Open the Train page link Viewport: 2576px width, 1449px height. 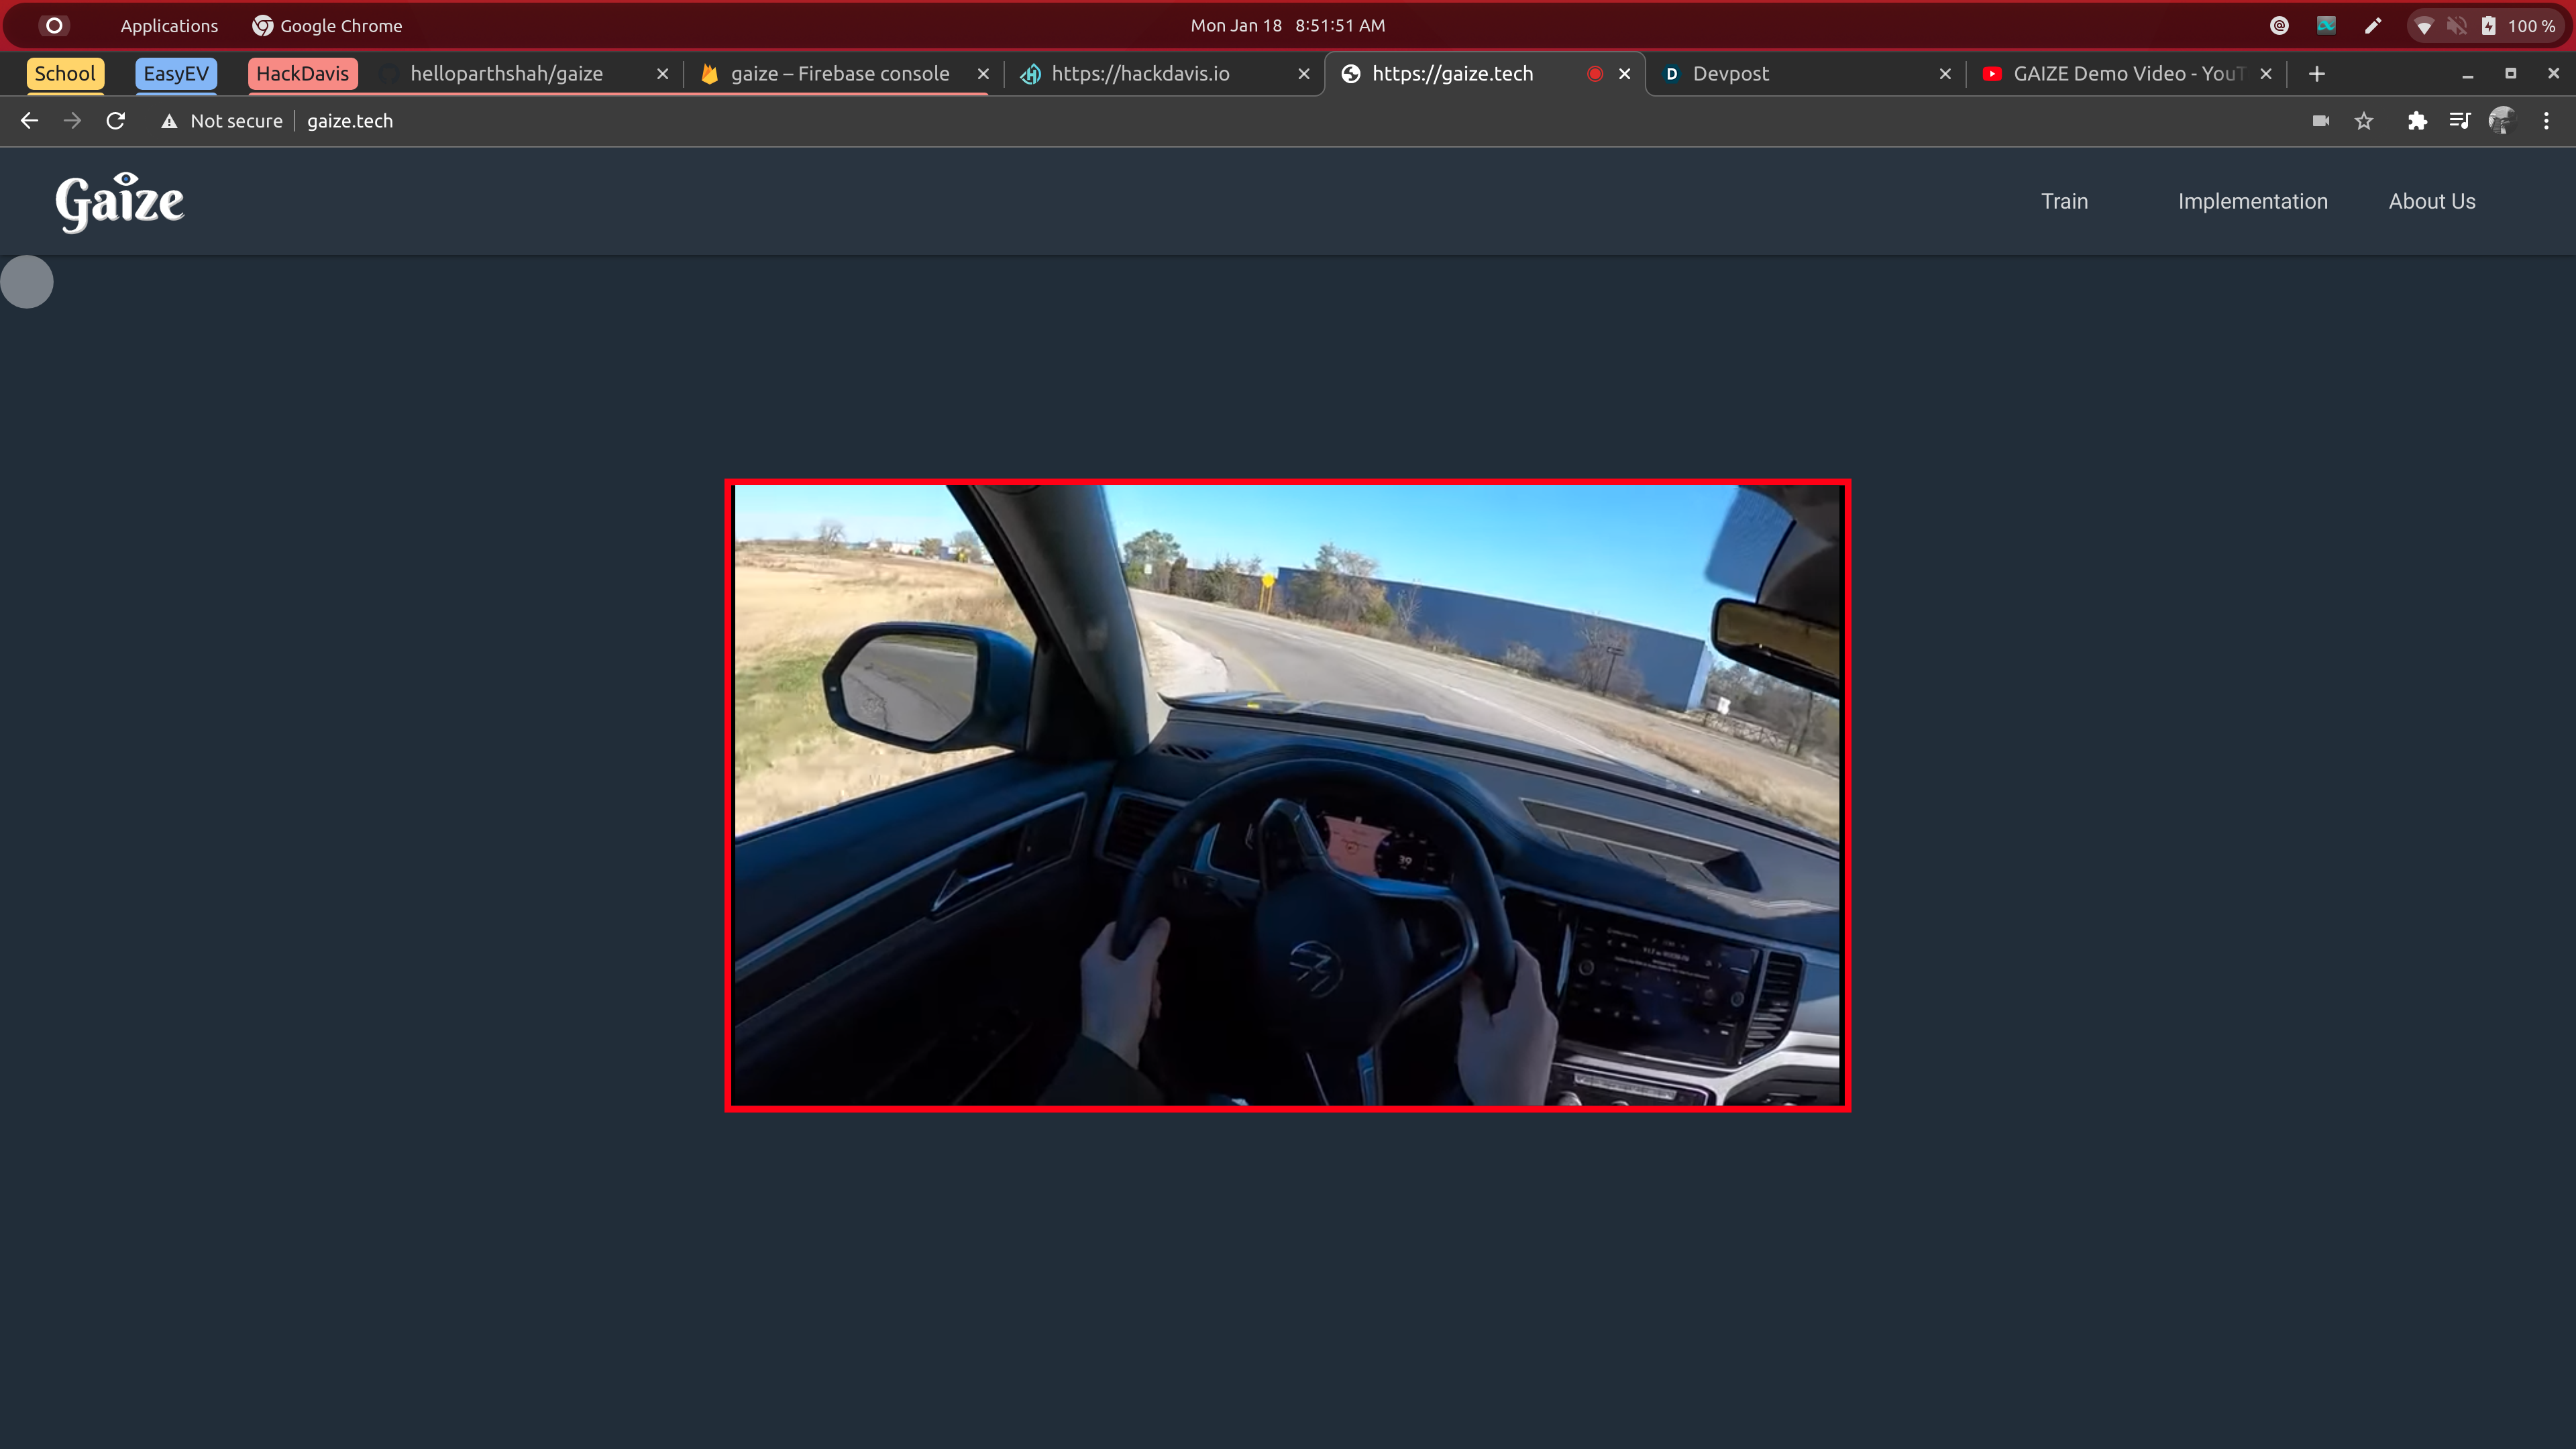point(2064,201)
